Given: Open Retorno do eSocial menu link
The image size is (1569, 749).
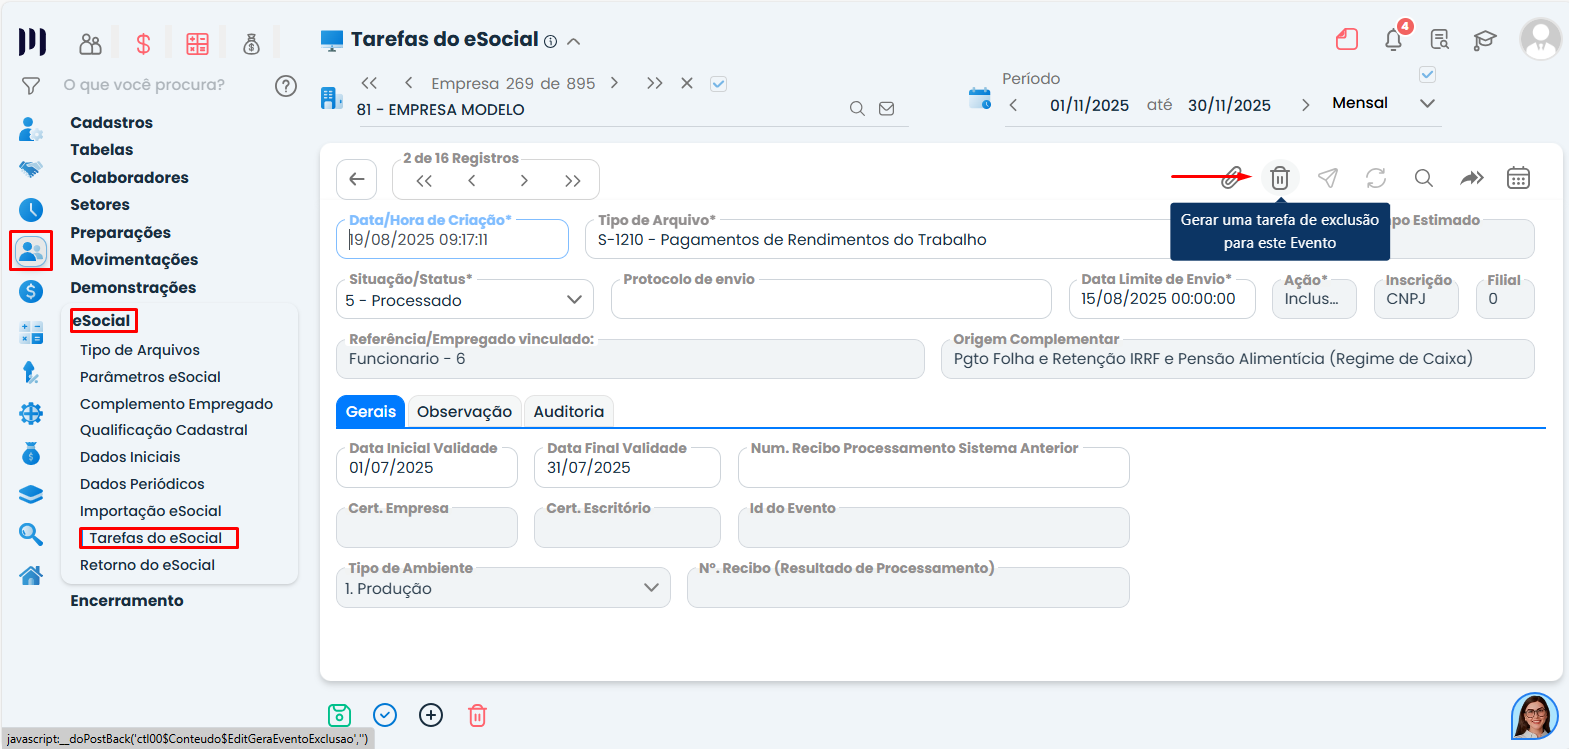Looking at the screenshot, I should (x=147, y=565).
